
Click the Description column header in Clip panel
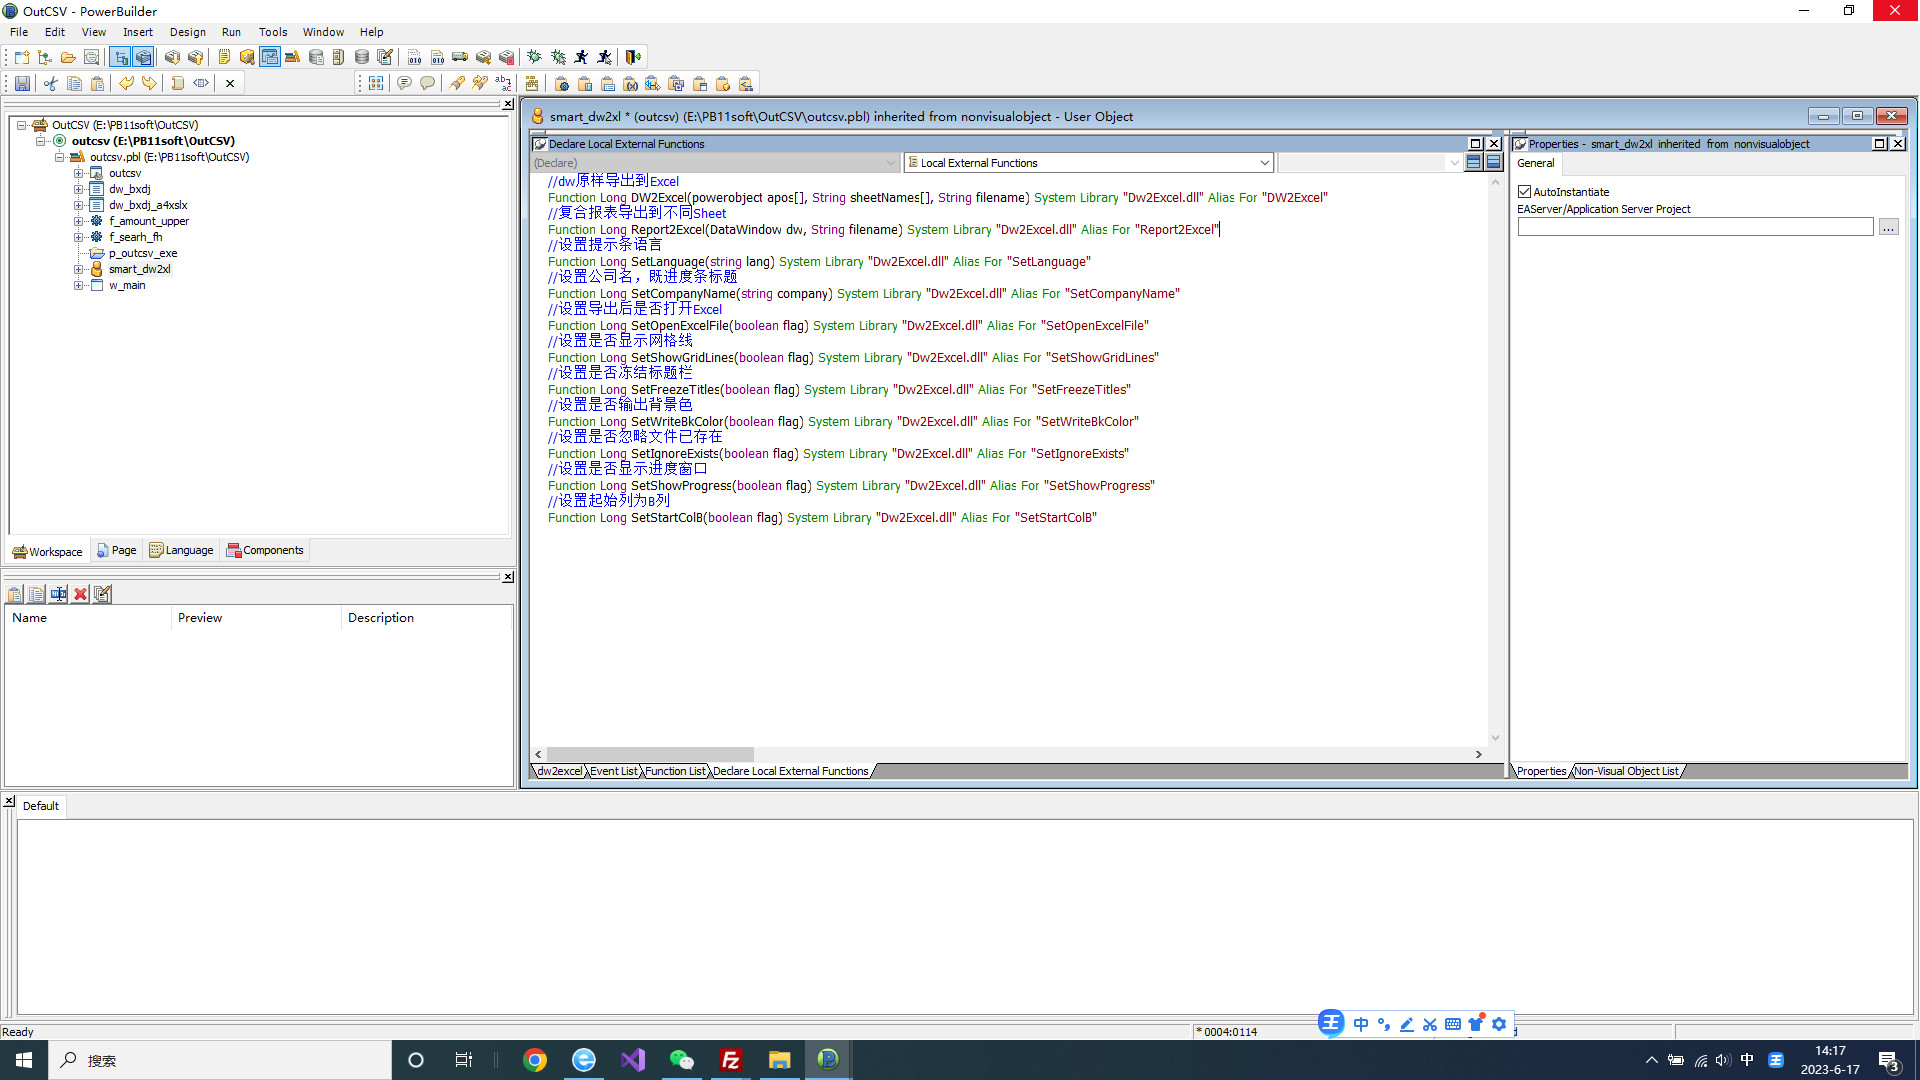427,618
